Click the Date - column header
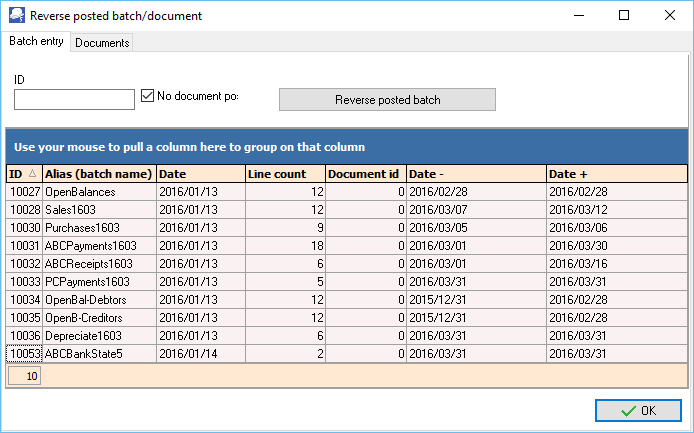The width and height of the screenshot is (694, 433). coord(476,174)
